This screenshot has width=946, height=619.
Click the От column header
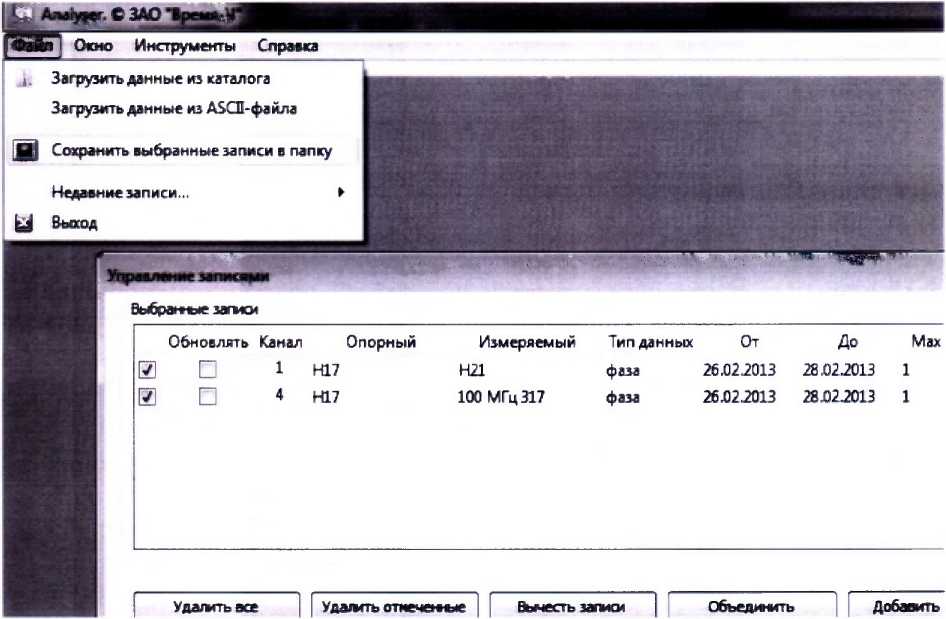pyautogui.click(x=749, y=341)
